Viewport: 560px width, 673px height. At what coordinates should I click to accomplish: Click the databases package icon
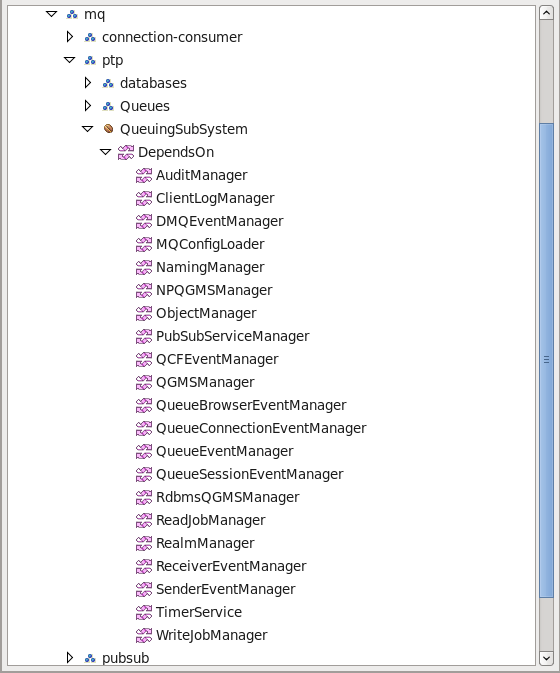(x=108, y=83)
